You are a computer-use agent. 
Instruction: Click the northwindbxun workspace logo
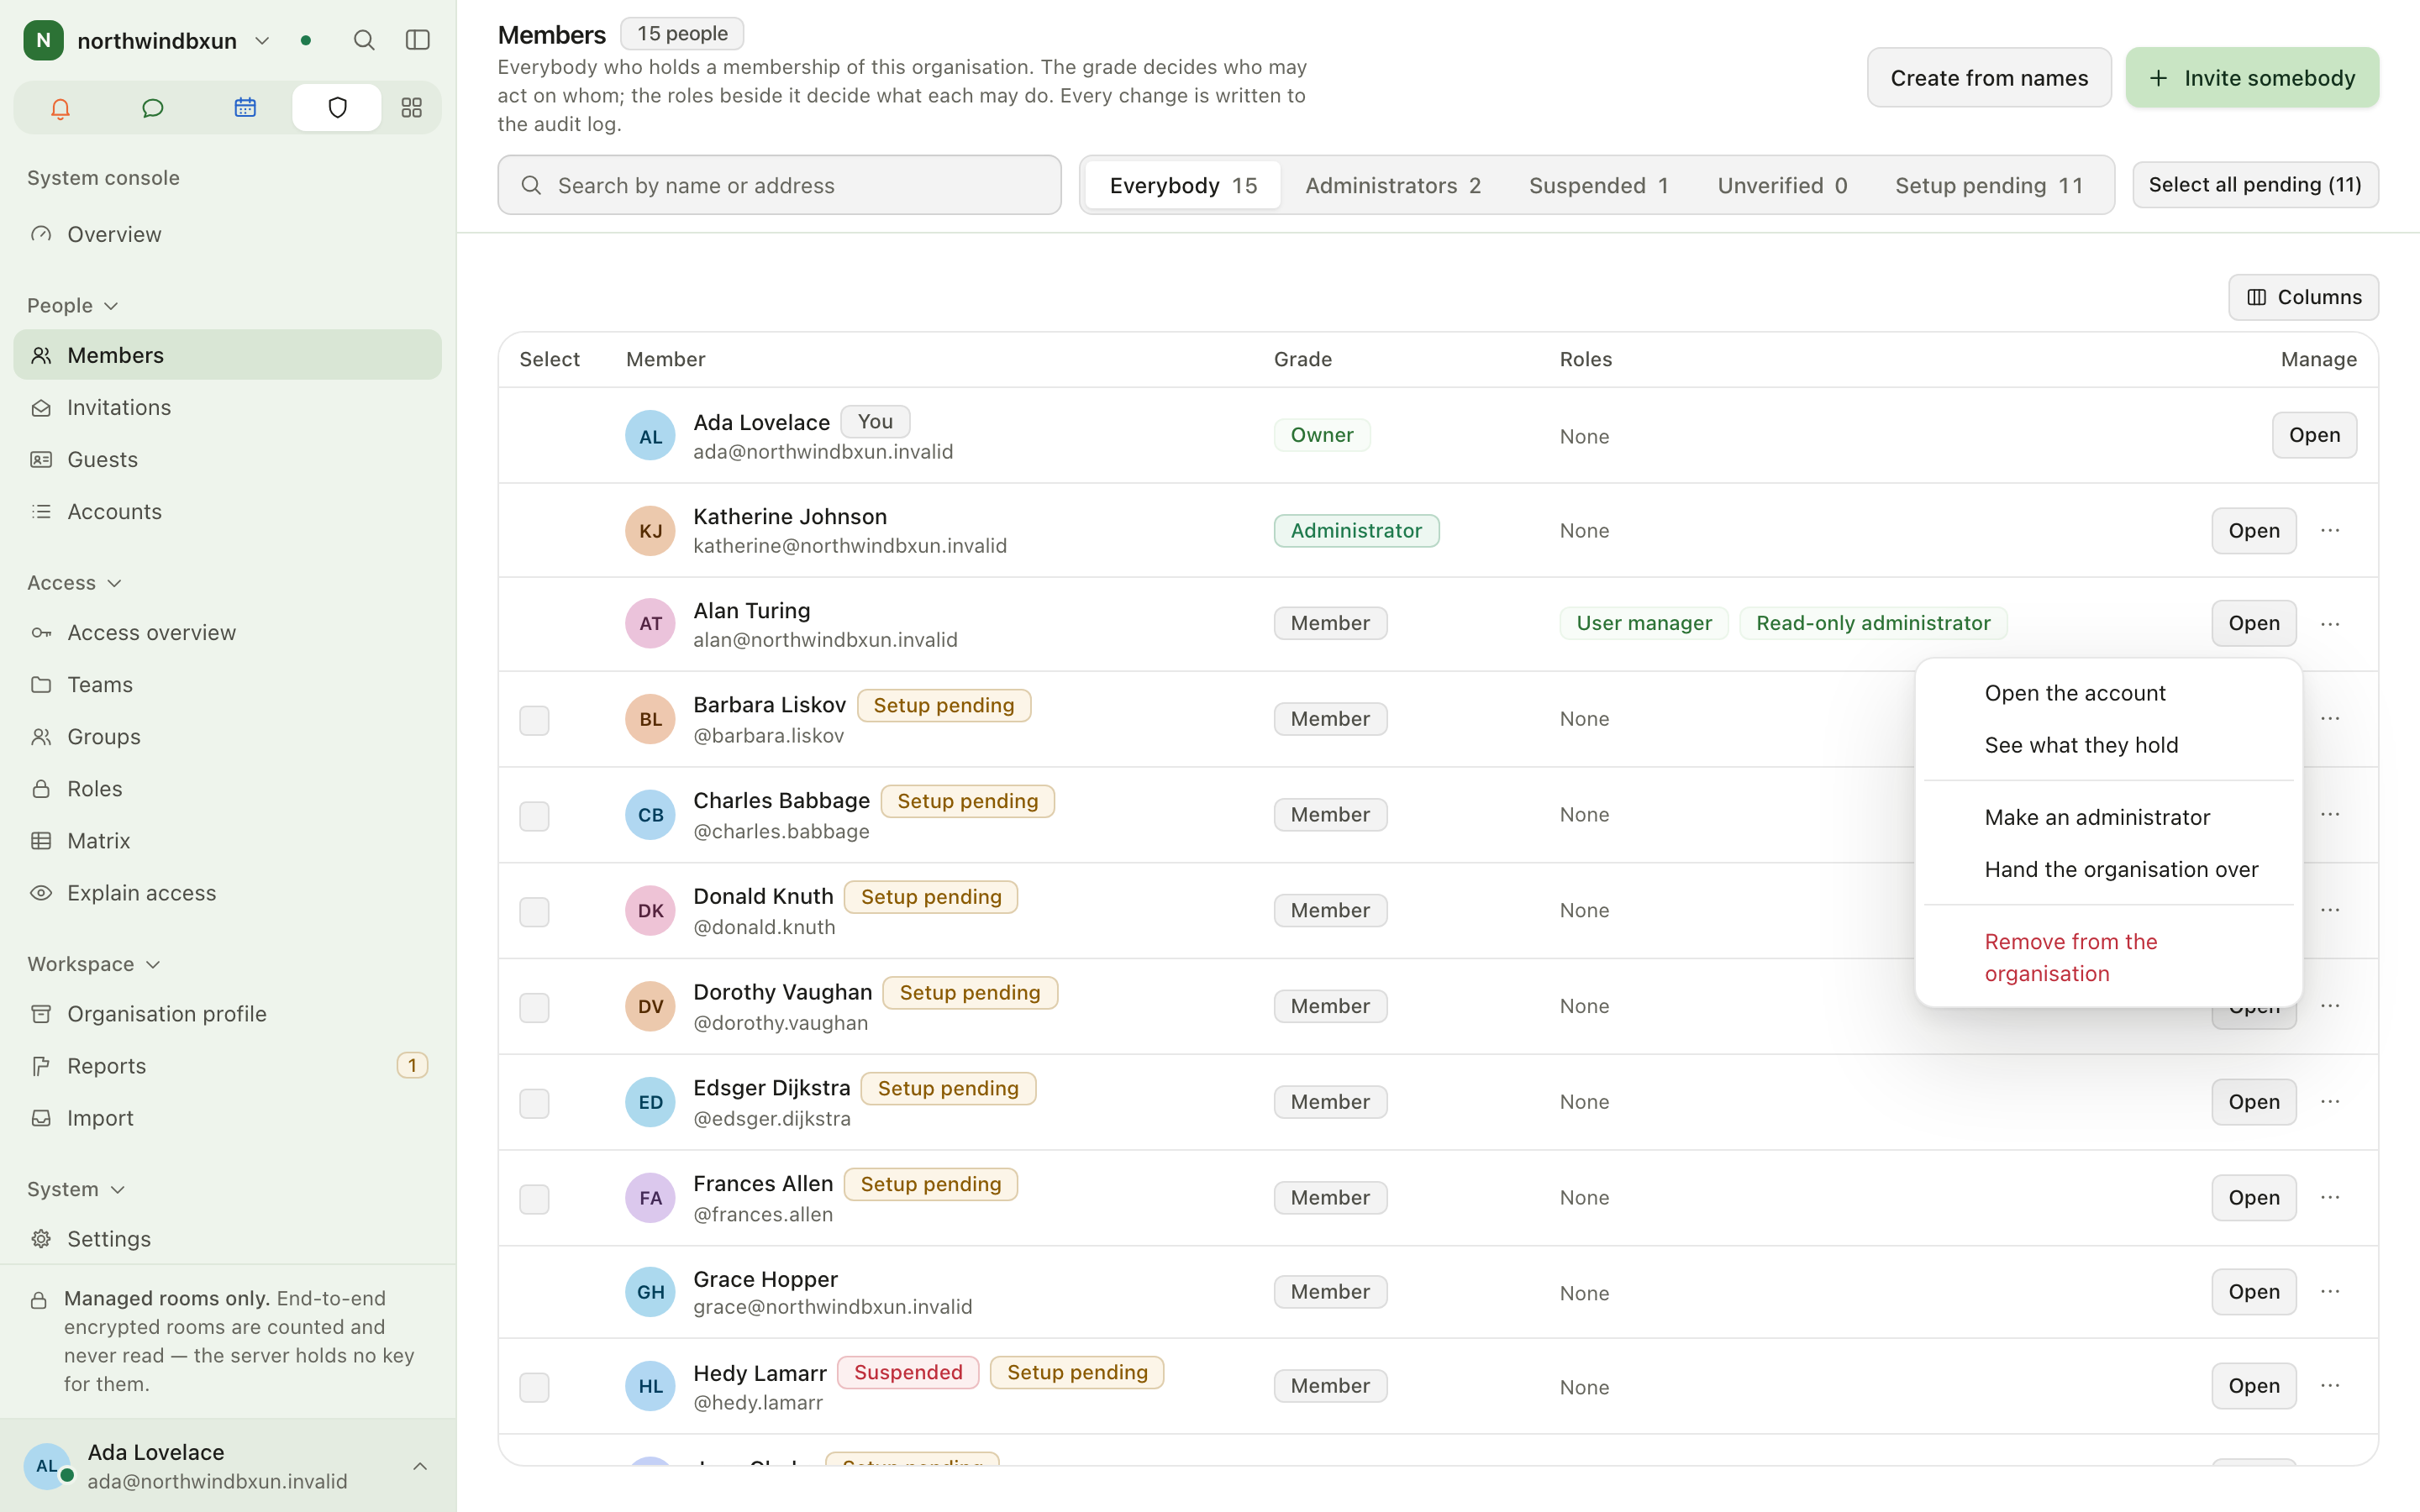(43, 40)
